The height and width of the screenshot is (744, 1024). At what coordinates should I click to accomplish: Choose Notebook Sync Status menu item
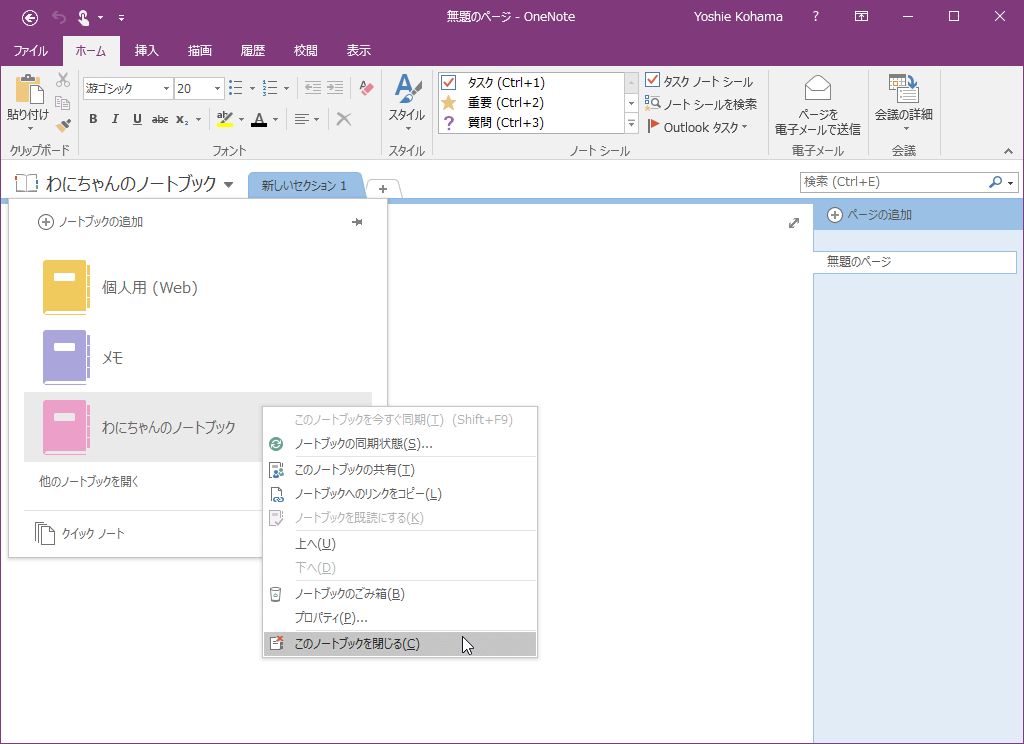[x=400, y=444]
